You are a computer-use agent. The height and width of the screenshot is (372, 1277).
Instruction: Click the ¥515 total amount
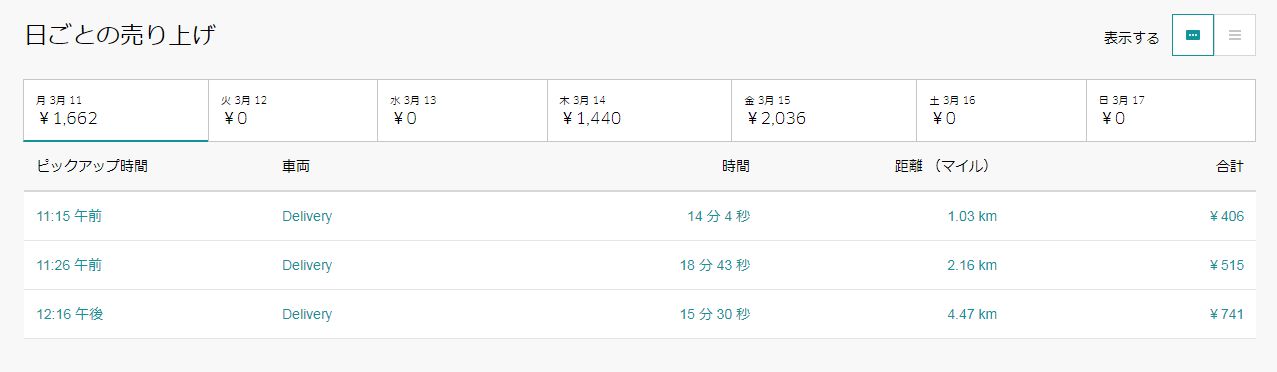pos(1225,265)
